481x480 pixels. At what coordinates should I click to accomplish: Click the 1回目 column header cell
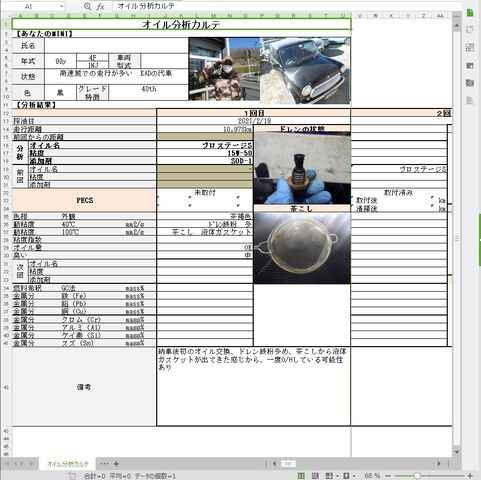coord(253,113)
